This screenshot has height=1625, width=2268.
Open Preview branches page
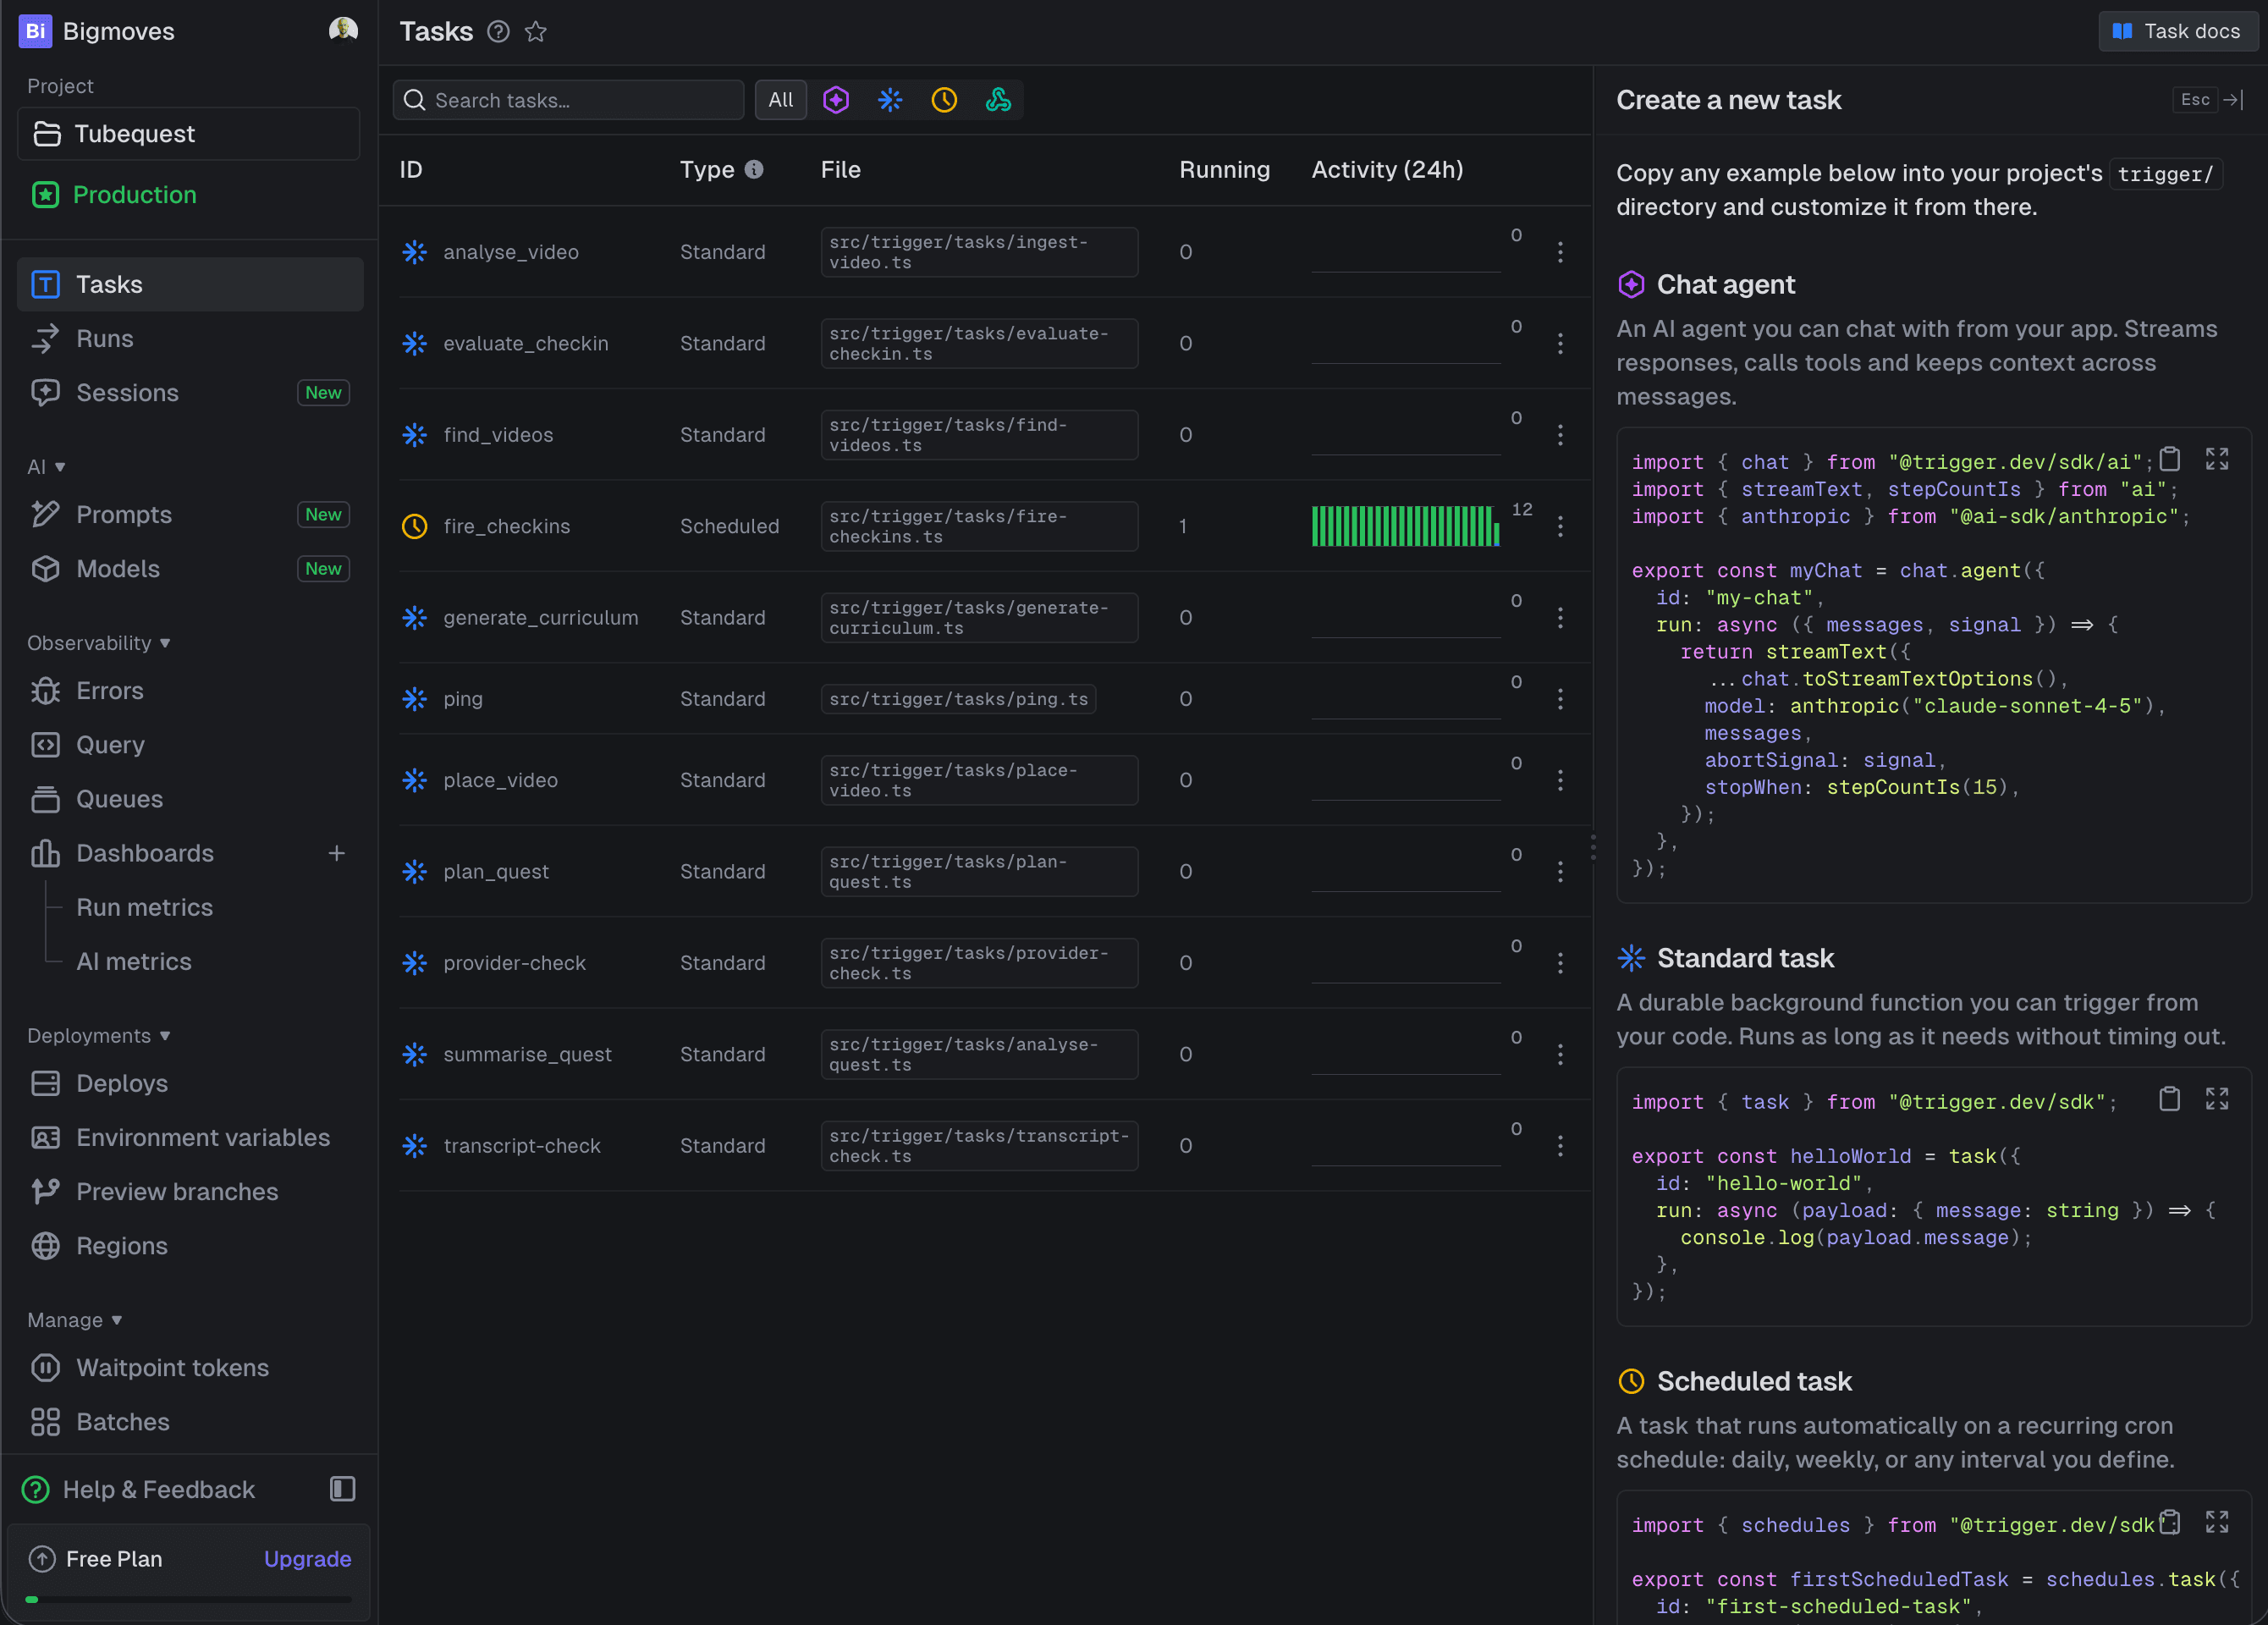tap(190, 1192)
